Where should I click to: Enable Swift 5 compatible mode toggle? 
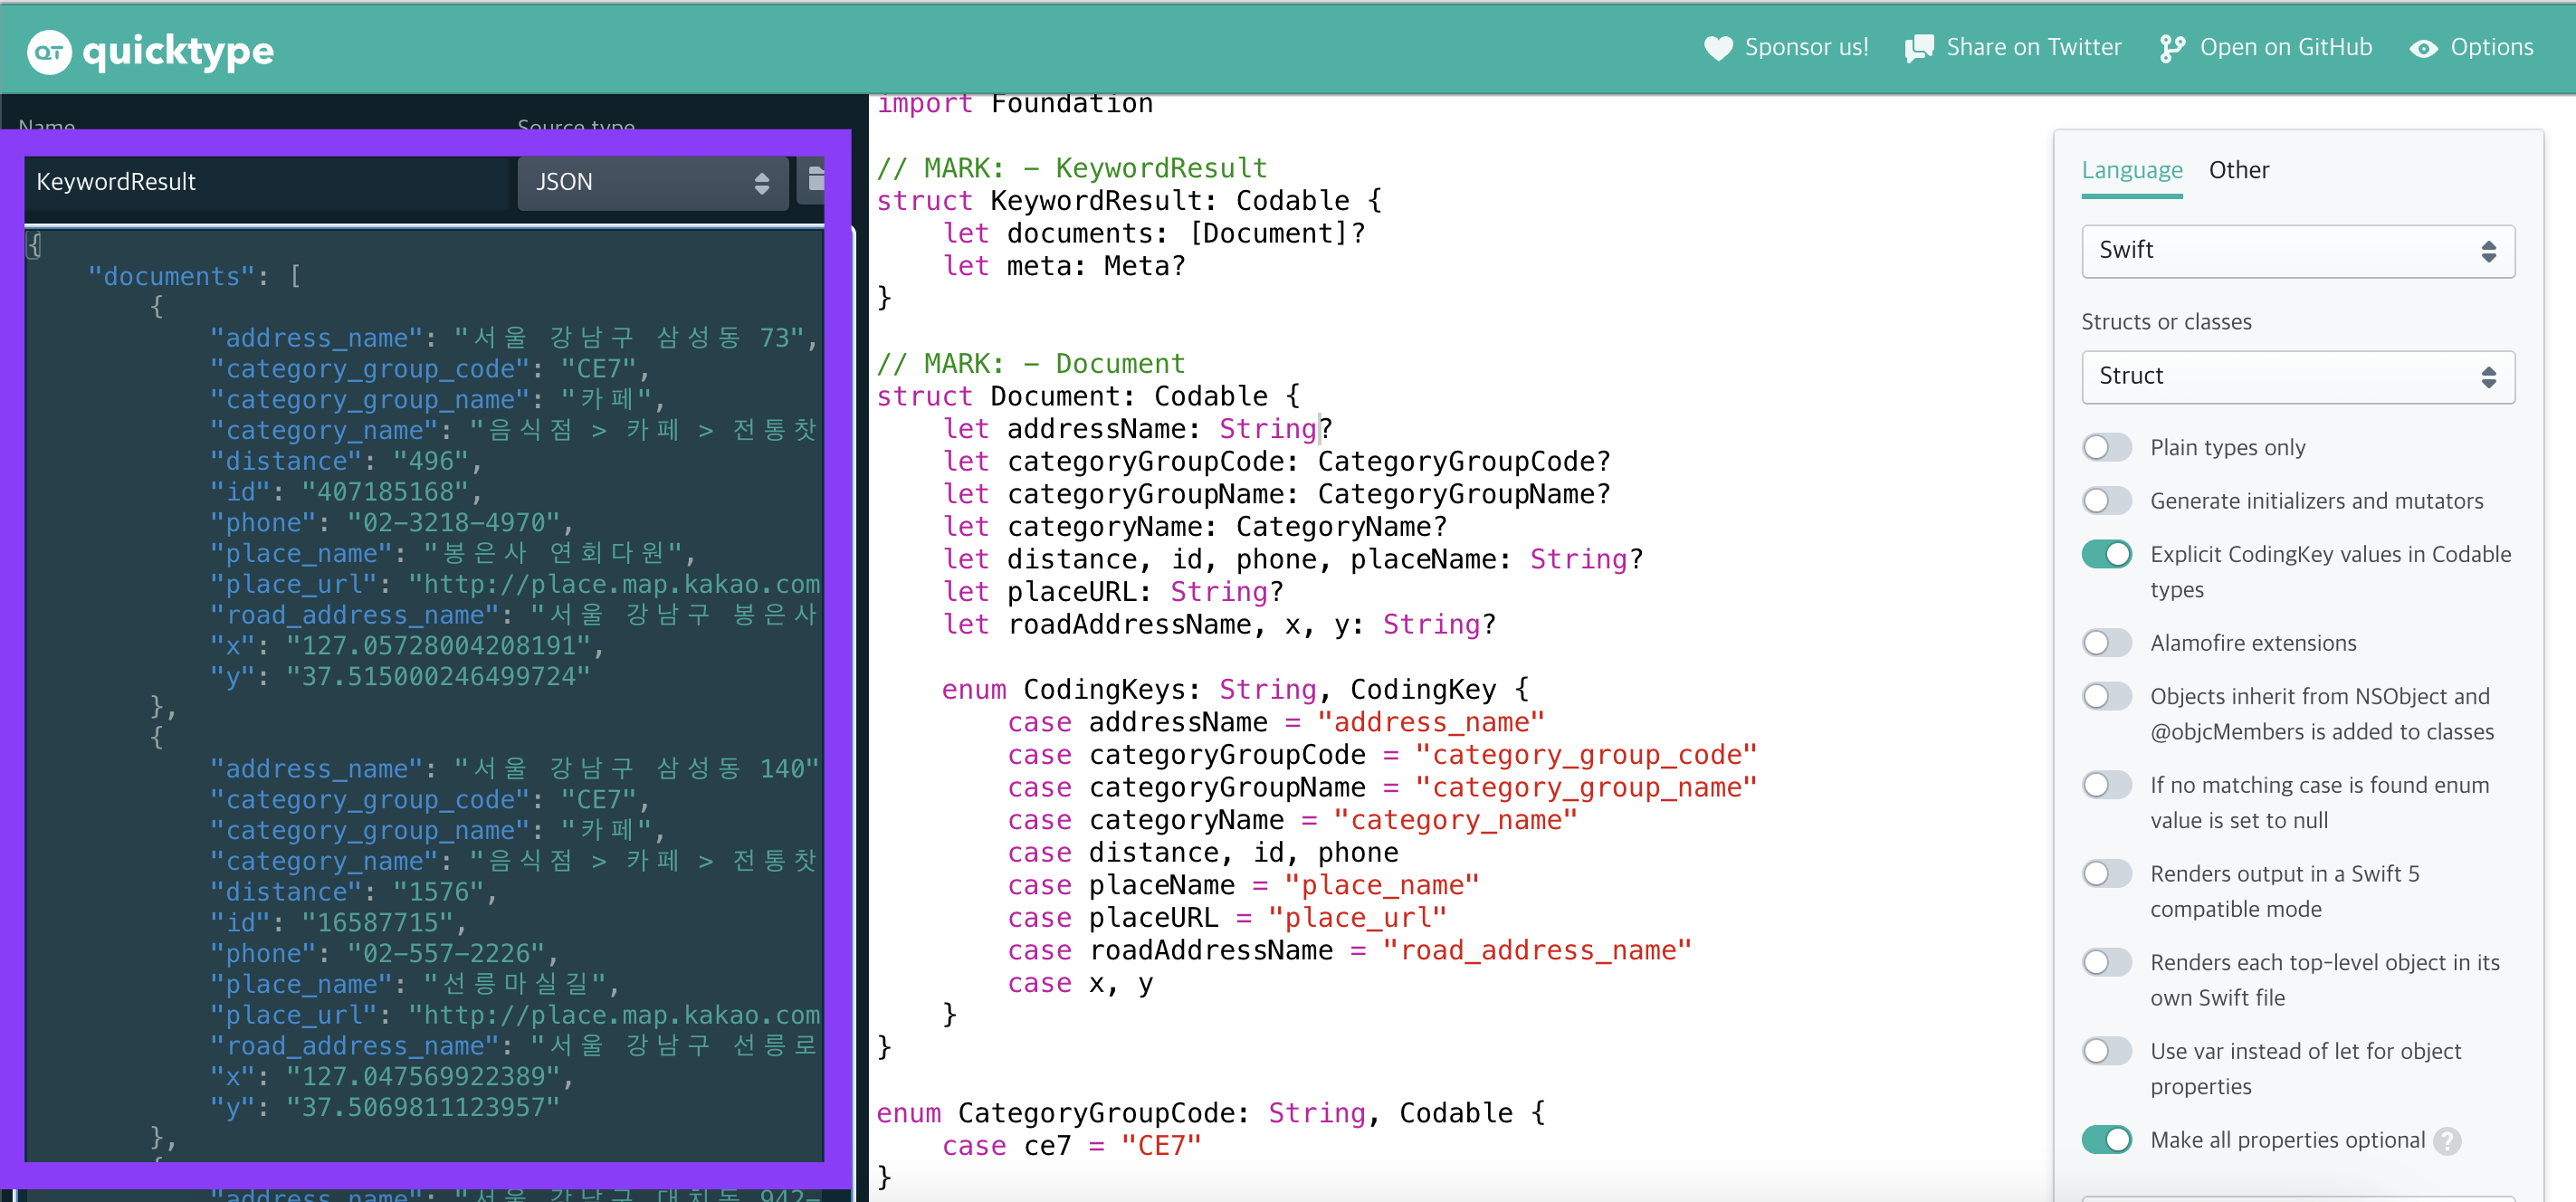tap(2106, 874)
